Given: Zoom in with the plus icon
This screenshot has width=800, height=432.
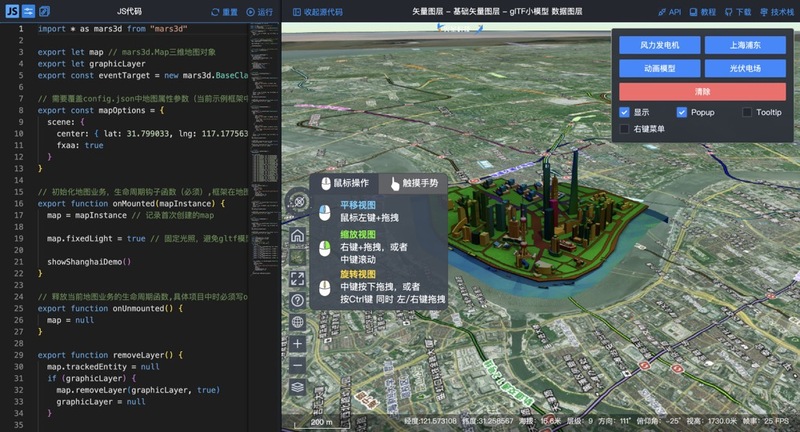Looking at the screenshot, I should [297, 343].
